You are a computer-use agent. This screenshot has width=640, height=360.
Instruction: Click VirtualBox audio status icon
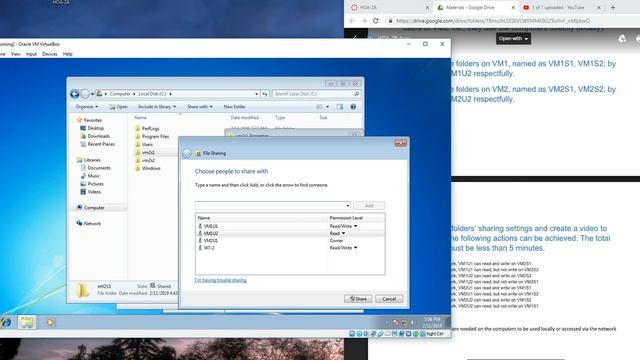[x=366, y=334]
